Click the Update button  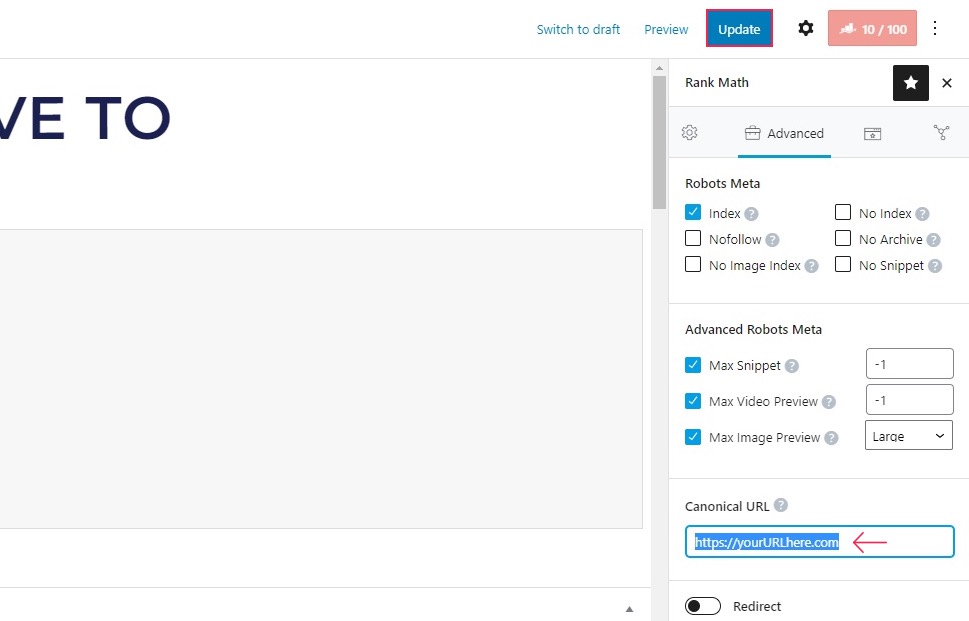coord(739,28)
